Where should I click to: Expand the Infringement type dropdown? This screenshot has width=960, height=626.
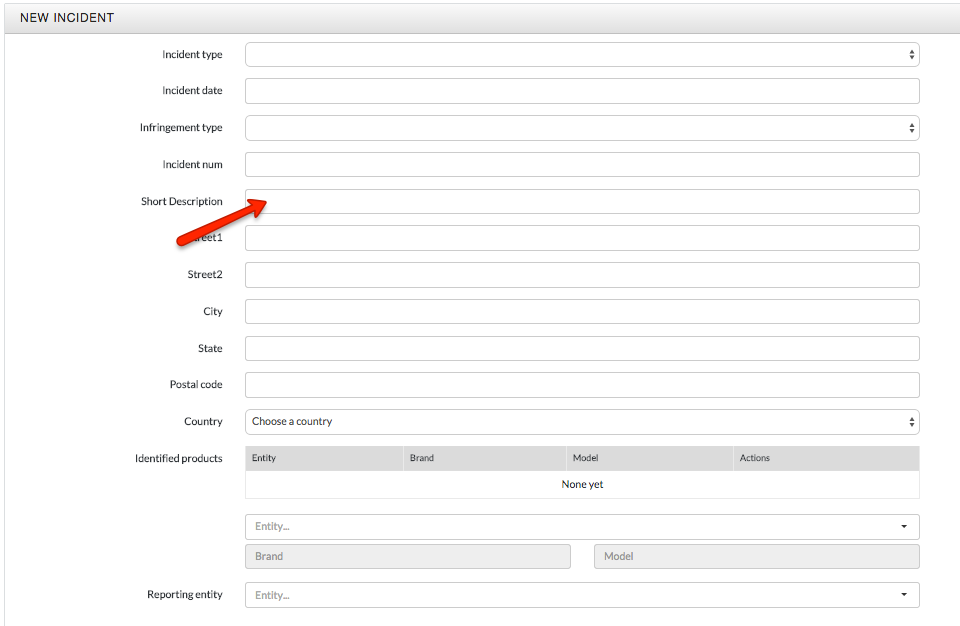(x=580, y=128)
